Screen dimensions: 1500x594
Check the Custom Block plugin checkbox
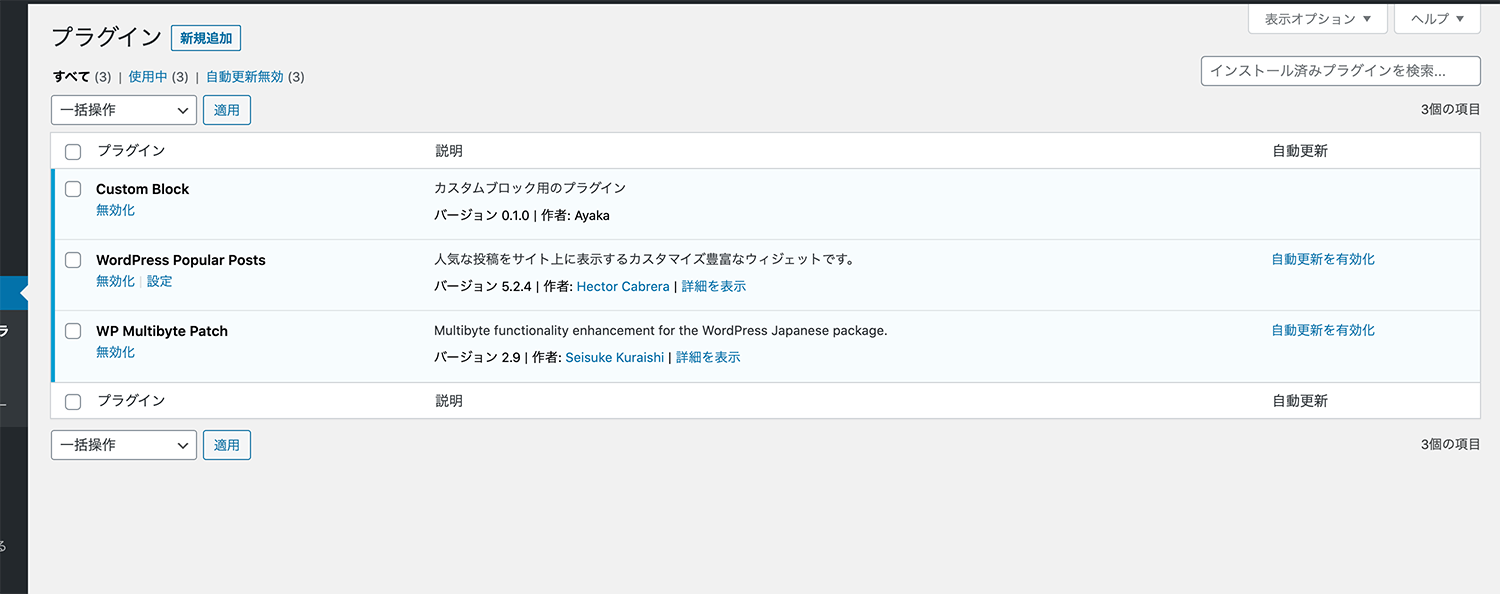click(x=72, y=188)
